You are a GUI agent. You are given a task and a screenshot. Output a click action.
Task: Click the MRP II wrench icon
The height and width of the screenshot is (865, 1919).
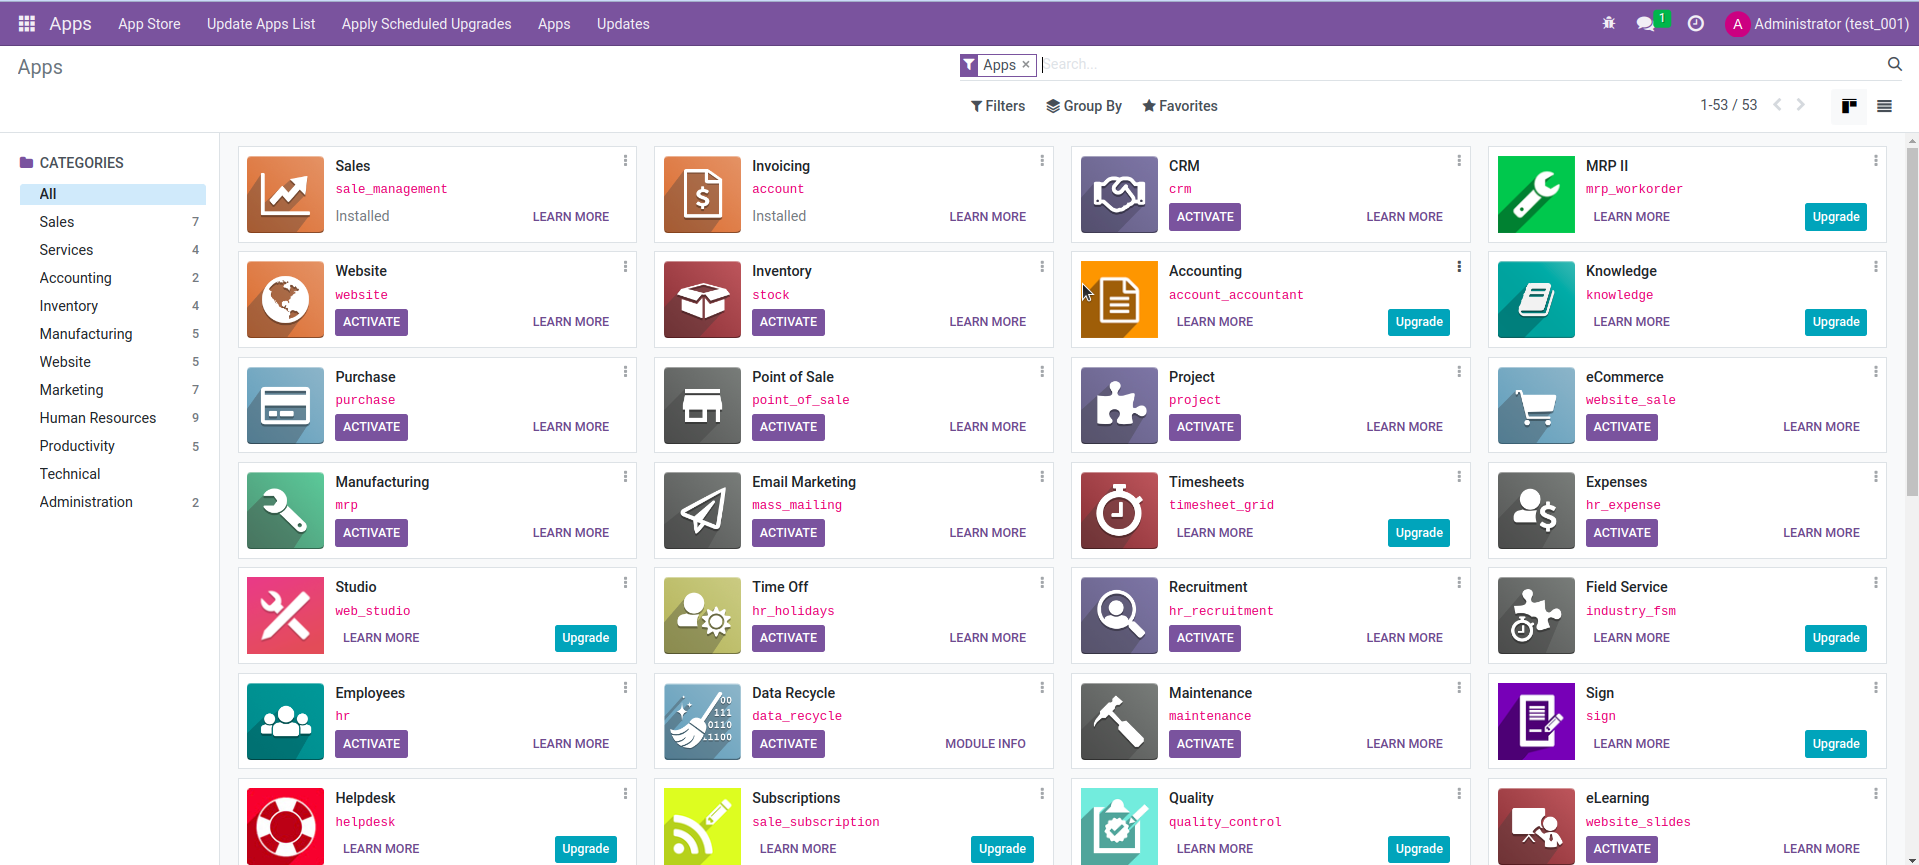click(x=1536, y=194)
